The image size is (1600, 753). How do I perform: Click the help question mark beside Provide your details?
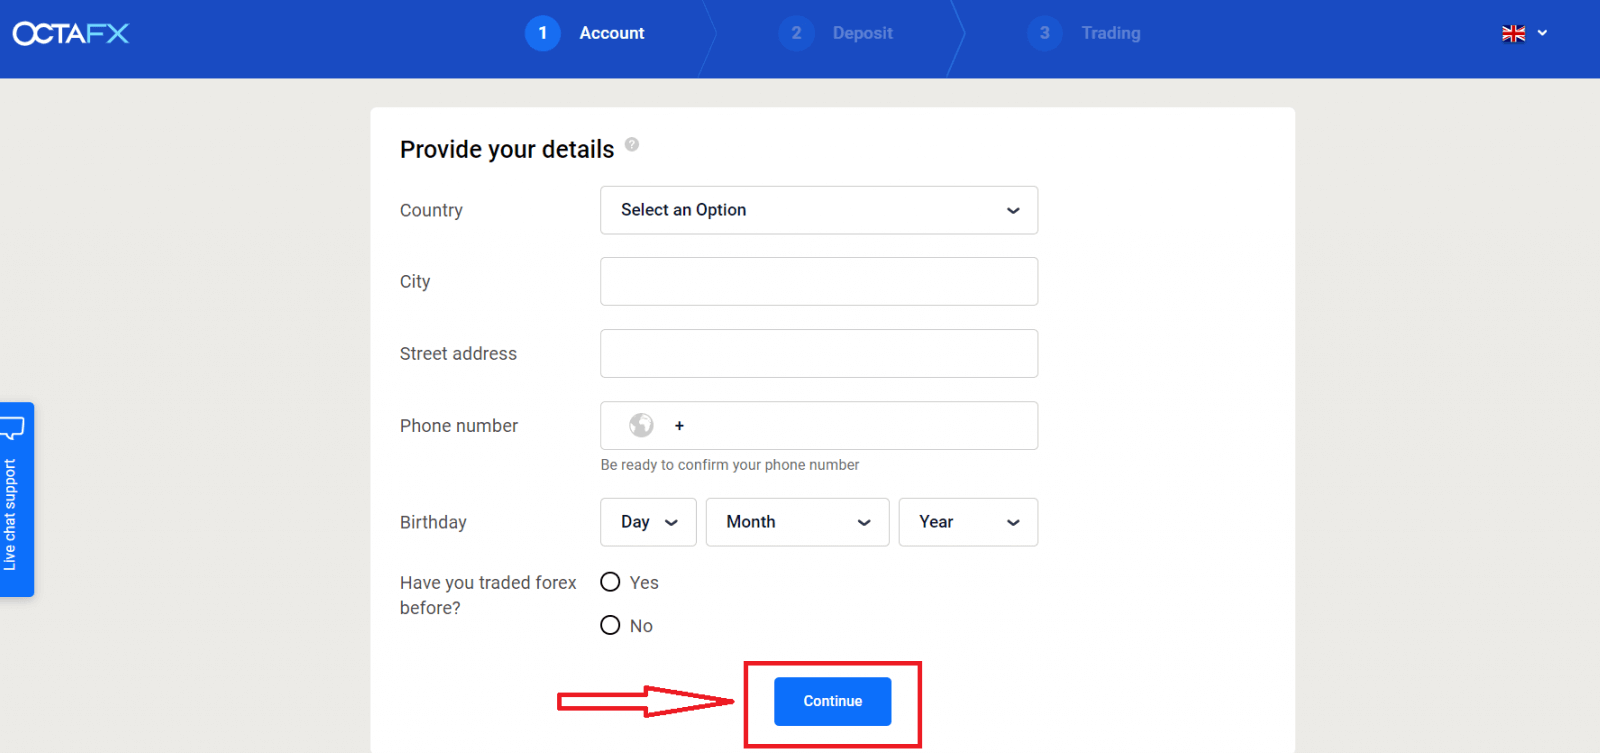coord(632,144)
